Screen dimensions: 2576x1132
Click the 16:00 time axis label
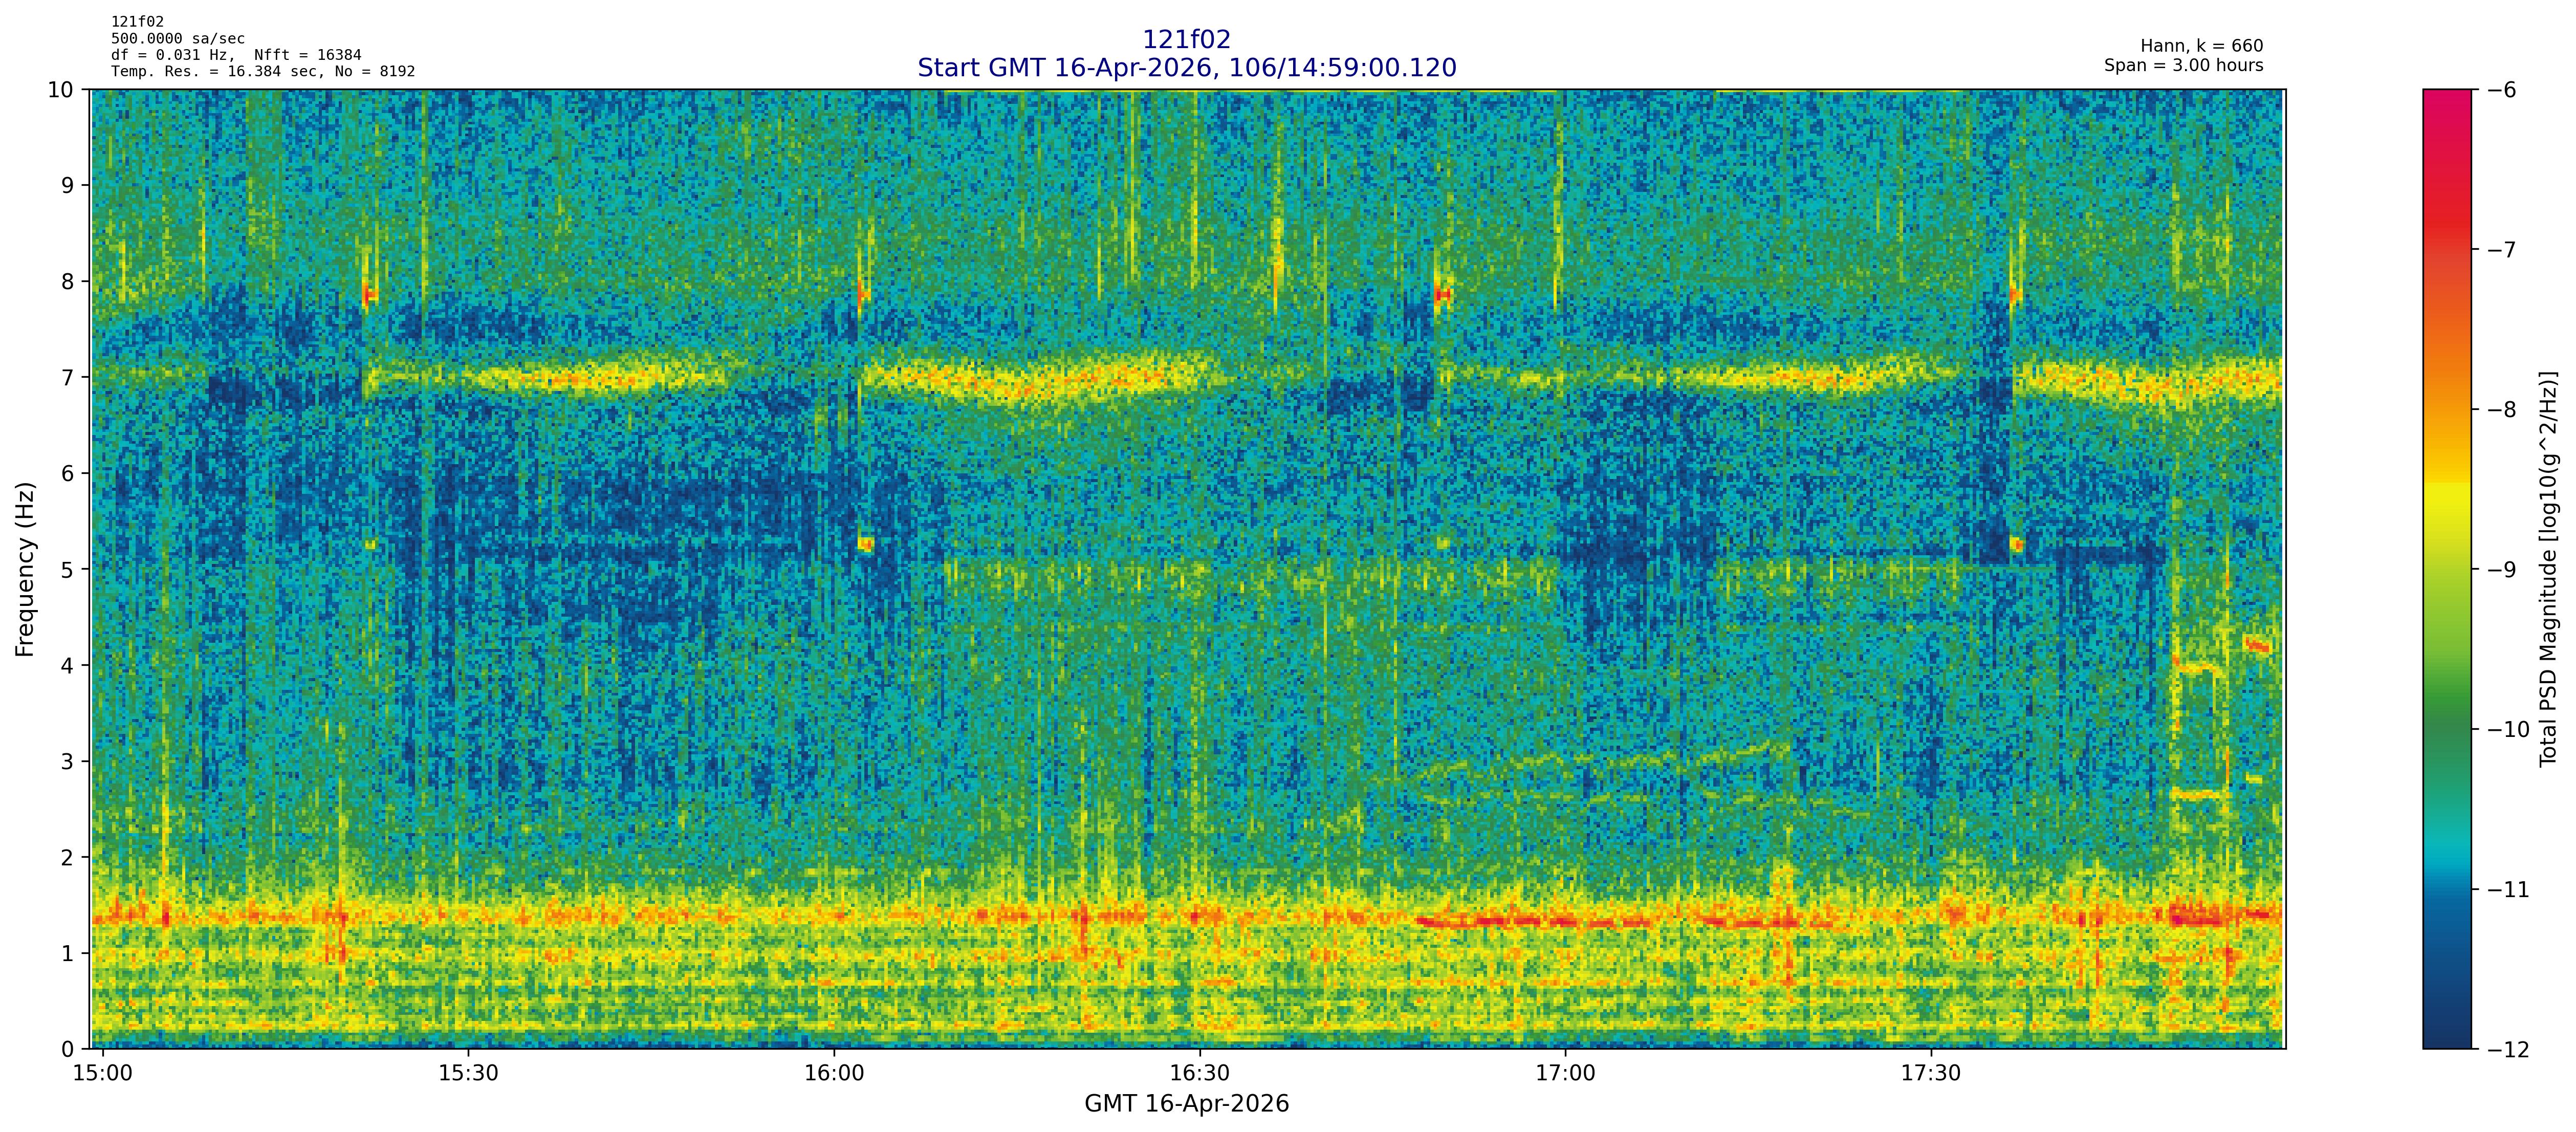click(x=834, y=1073)
